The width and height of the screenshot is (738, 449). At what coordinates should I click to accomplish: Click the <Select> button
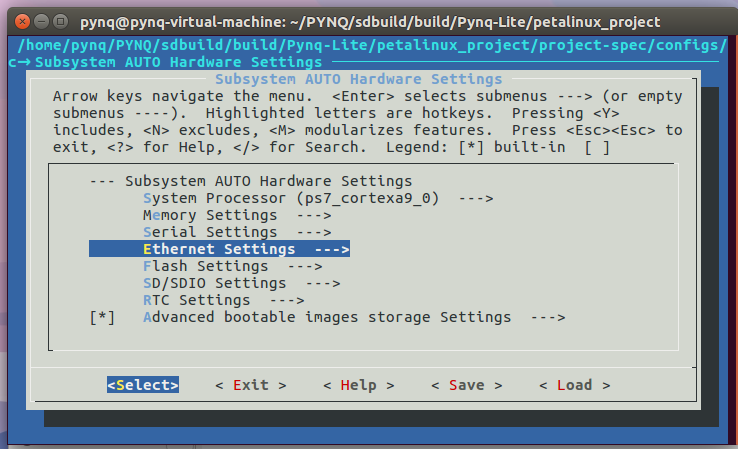(x=143, y=385)
